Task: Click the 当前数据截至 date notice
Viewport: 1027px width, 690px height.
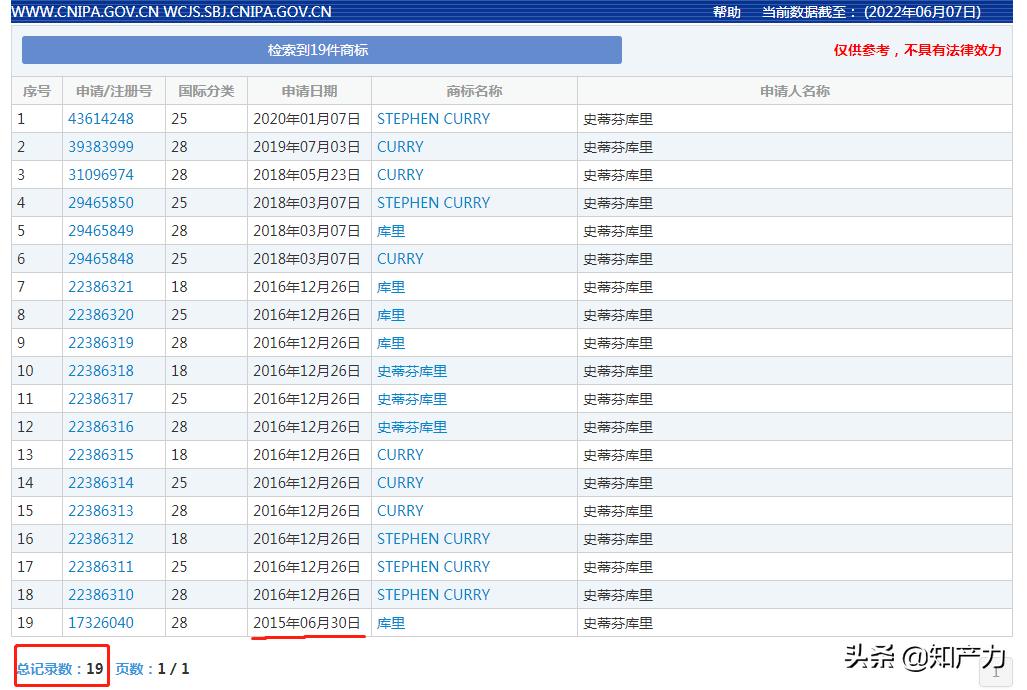Action: (871, 12)
